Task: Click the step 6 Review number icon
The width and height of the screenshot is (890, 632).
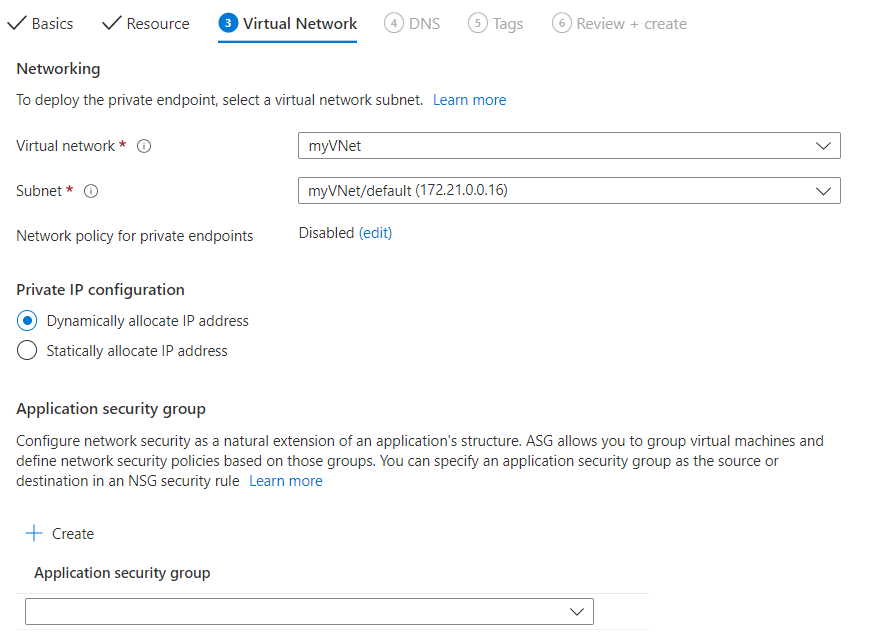Action: point(562,23)
